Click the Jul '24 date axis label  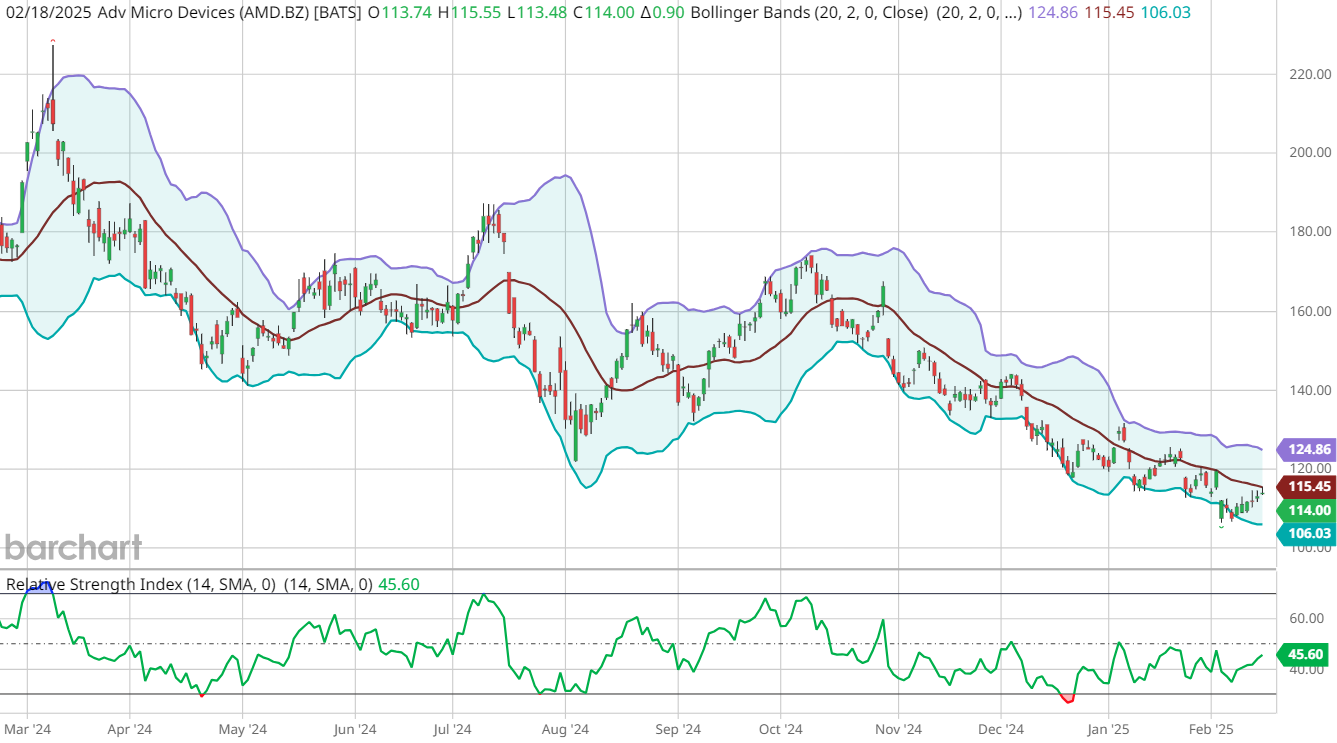pos(453,729)
